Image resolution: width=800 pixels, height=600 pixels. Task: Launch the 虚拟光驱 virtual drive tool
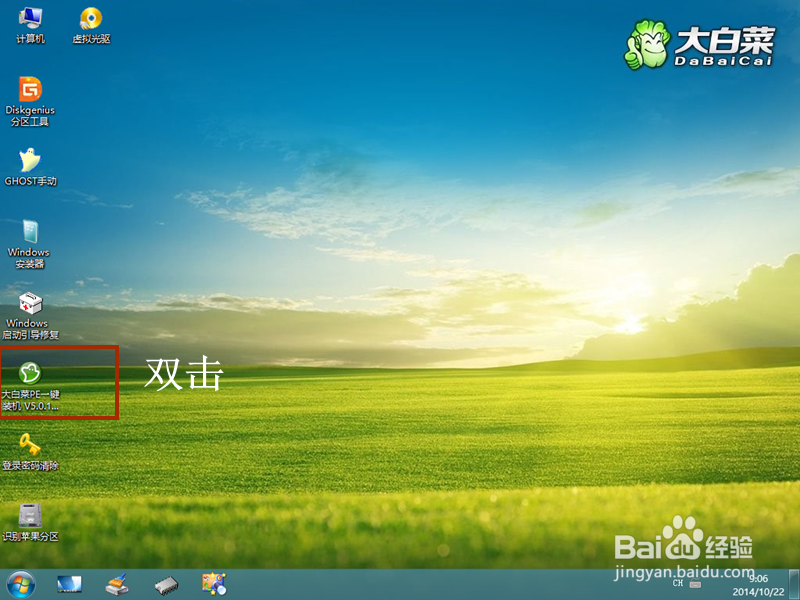[x=92, y=25]
